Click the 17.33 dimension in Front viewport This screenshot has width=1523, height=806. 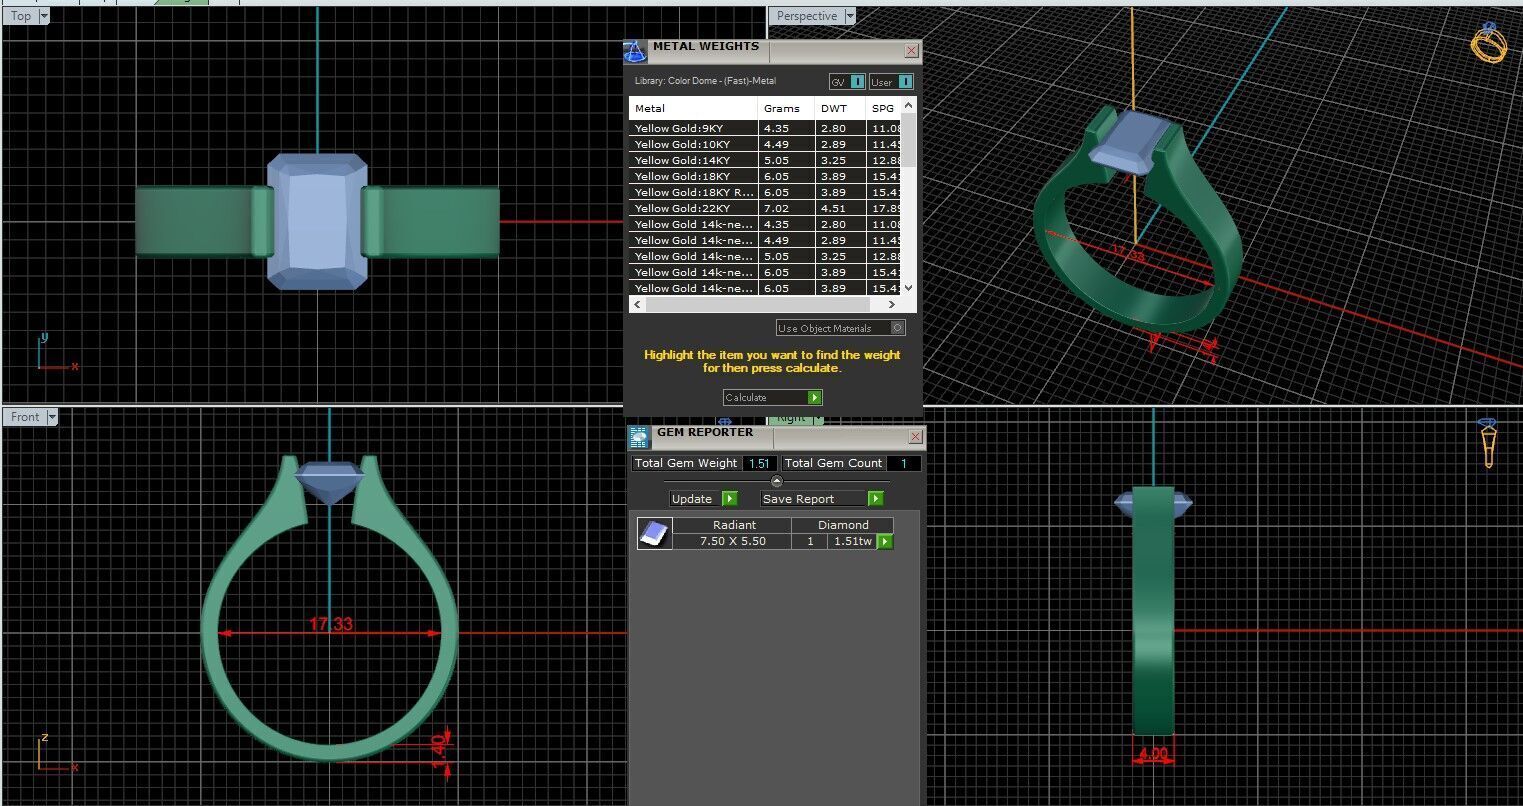(x=330, y=624)
